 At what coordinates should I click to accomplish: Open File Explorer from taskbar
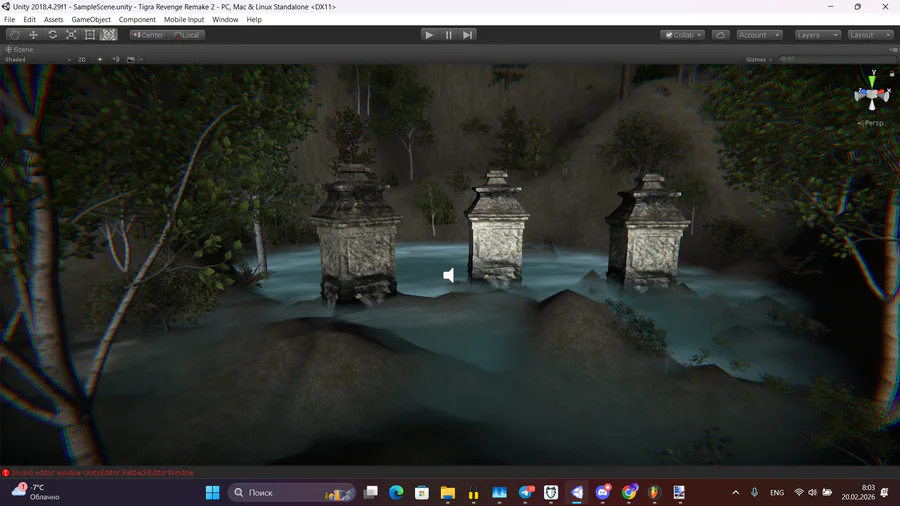(x=448, y=493)
